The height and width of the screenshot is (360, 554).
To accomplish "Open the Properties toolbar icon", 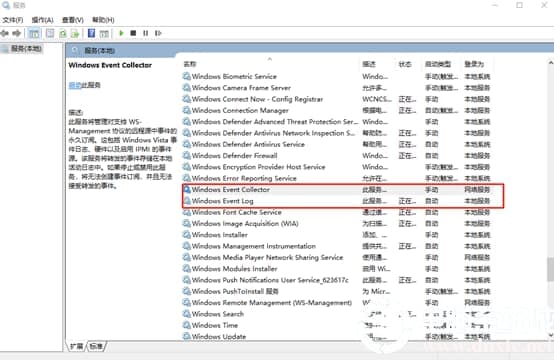I will (x=50, y=33).
